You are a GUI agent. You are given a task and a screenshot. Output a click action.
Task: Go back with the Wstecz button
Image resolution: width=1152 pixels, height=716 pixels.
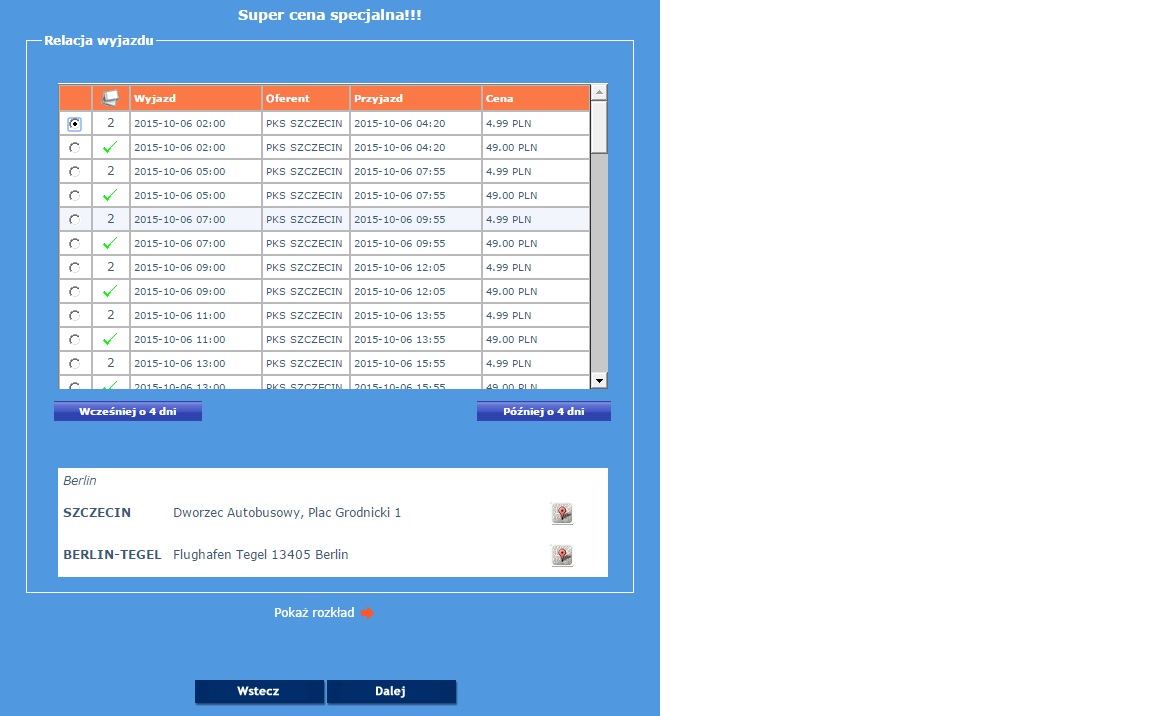tap(259, 692)
